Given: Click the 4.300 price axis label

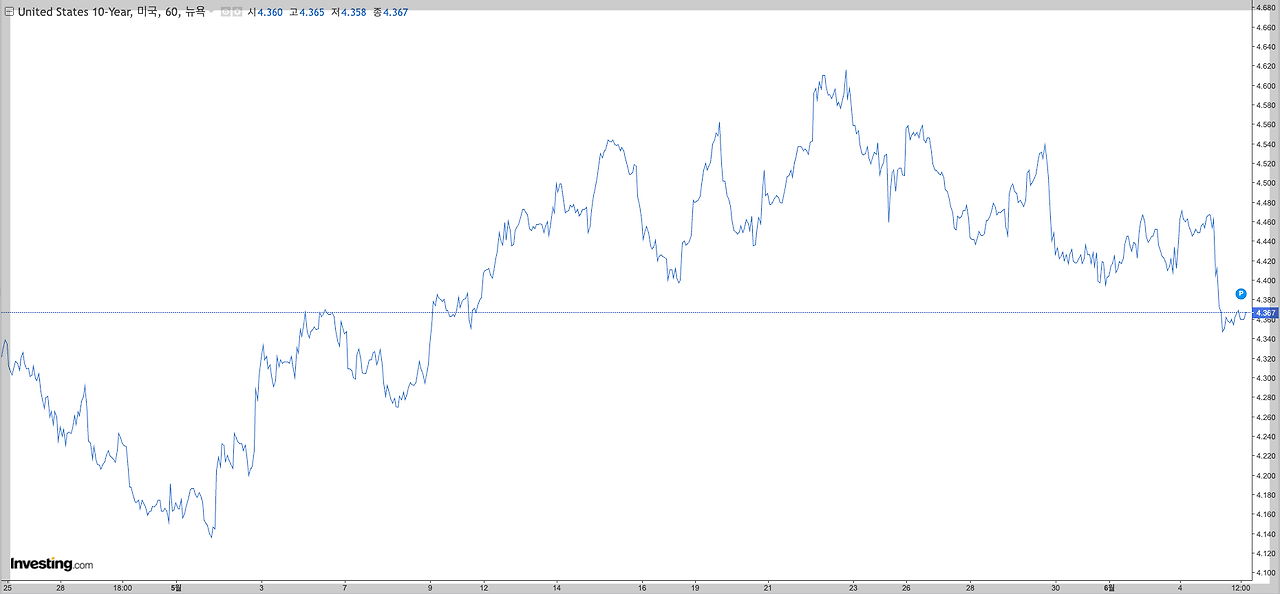Looking at the screenshot, I should coord(1266,378).
